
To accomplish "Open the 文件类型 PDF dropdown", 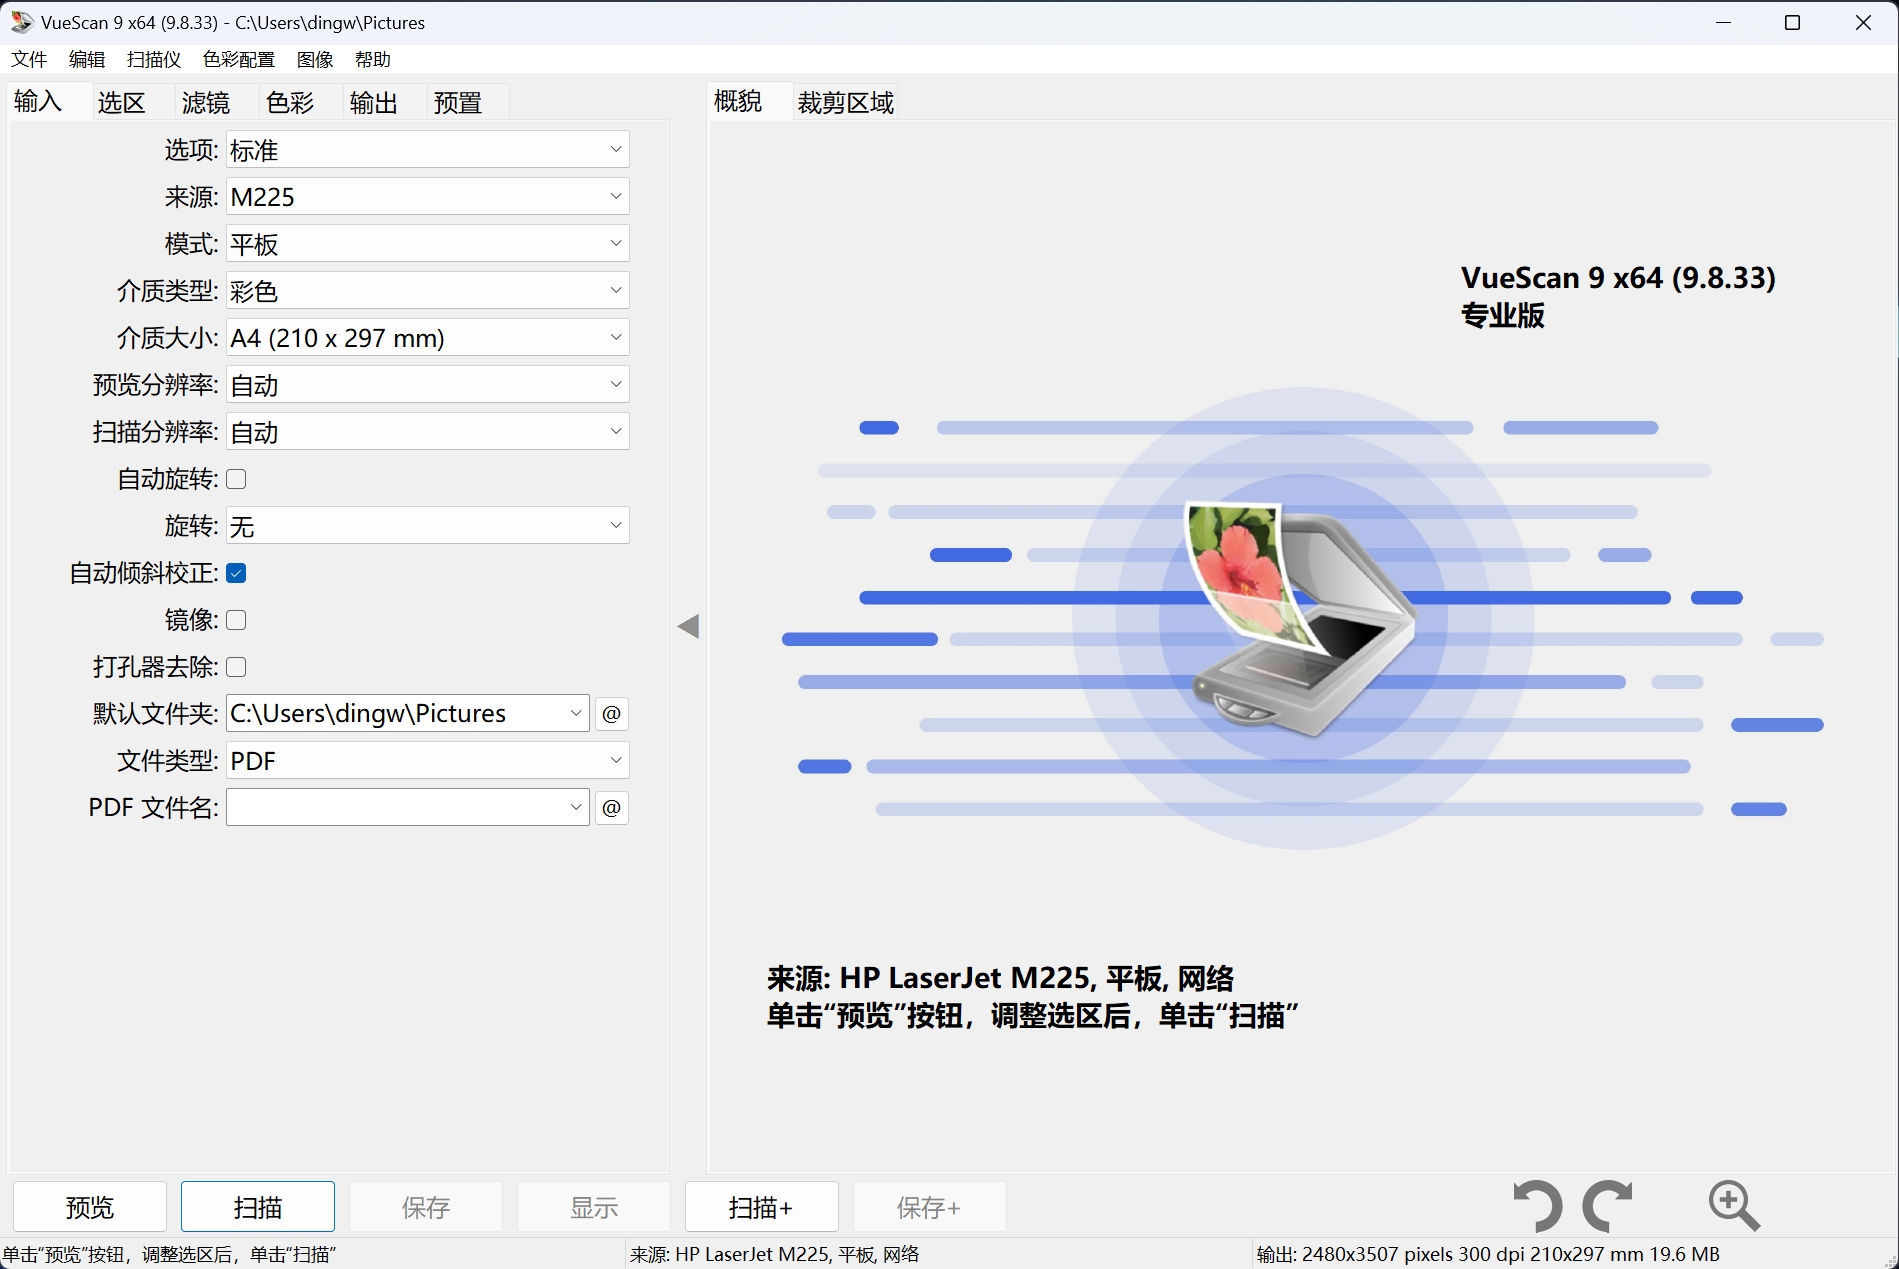I will coord(427,761).
